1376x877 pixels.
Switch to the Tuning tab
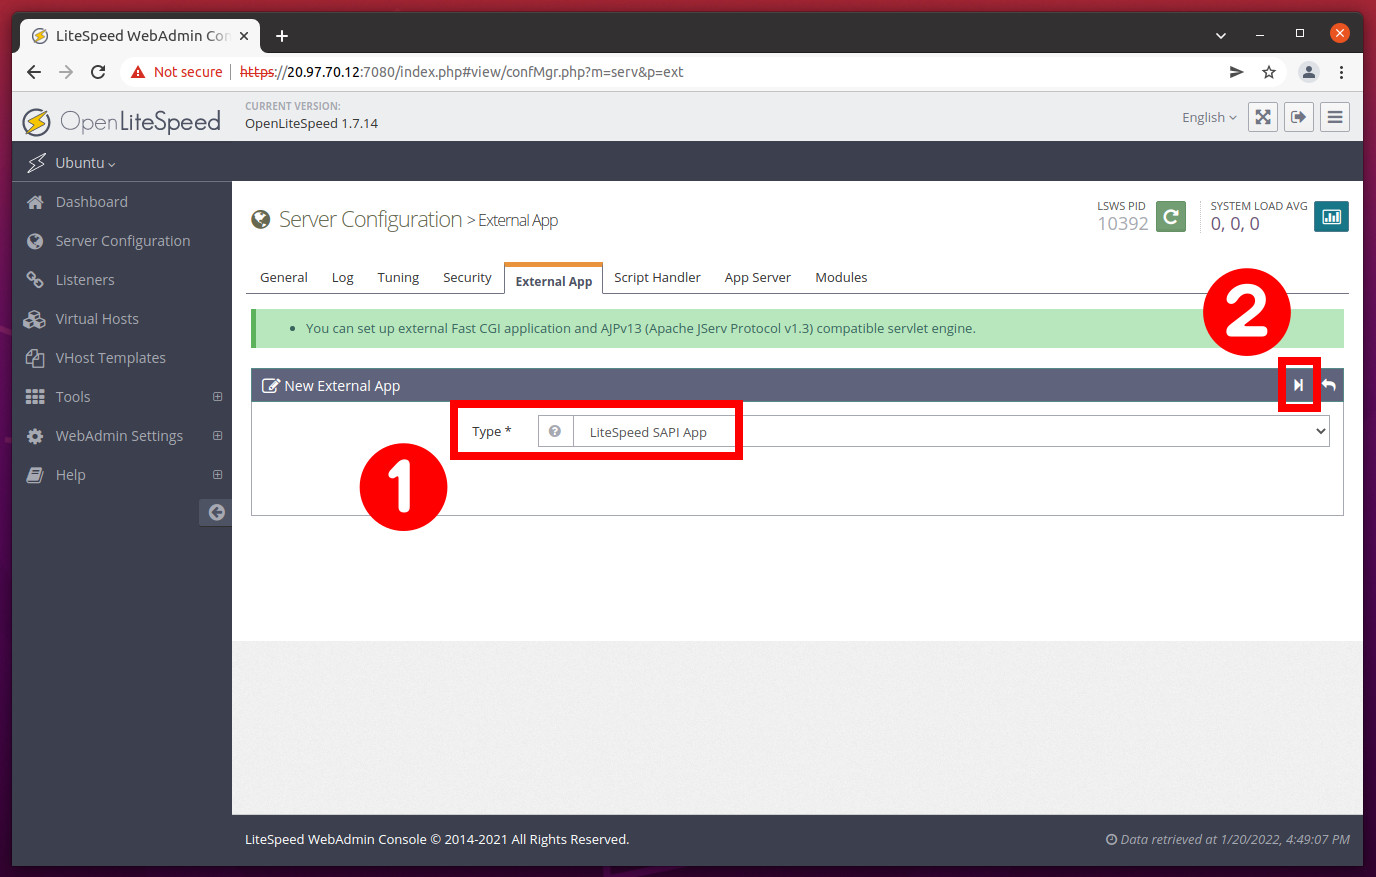pyautogui.click(x=398, y=278)
